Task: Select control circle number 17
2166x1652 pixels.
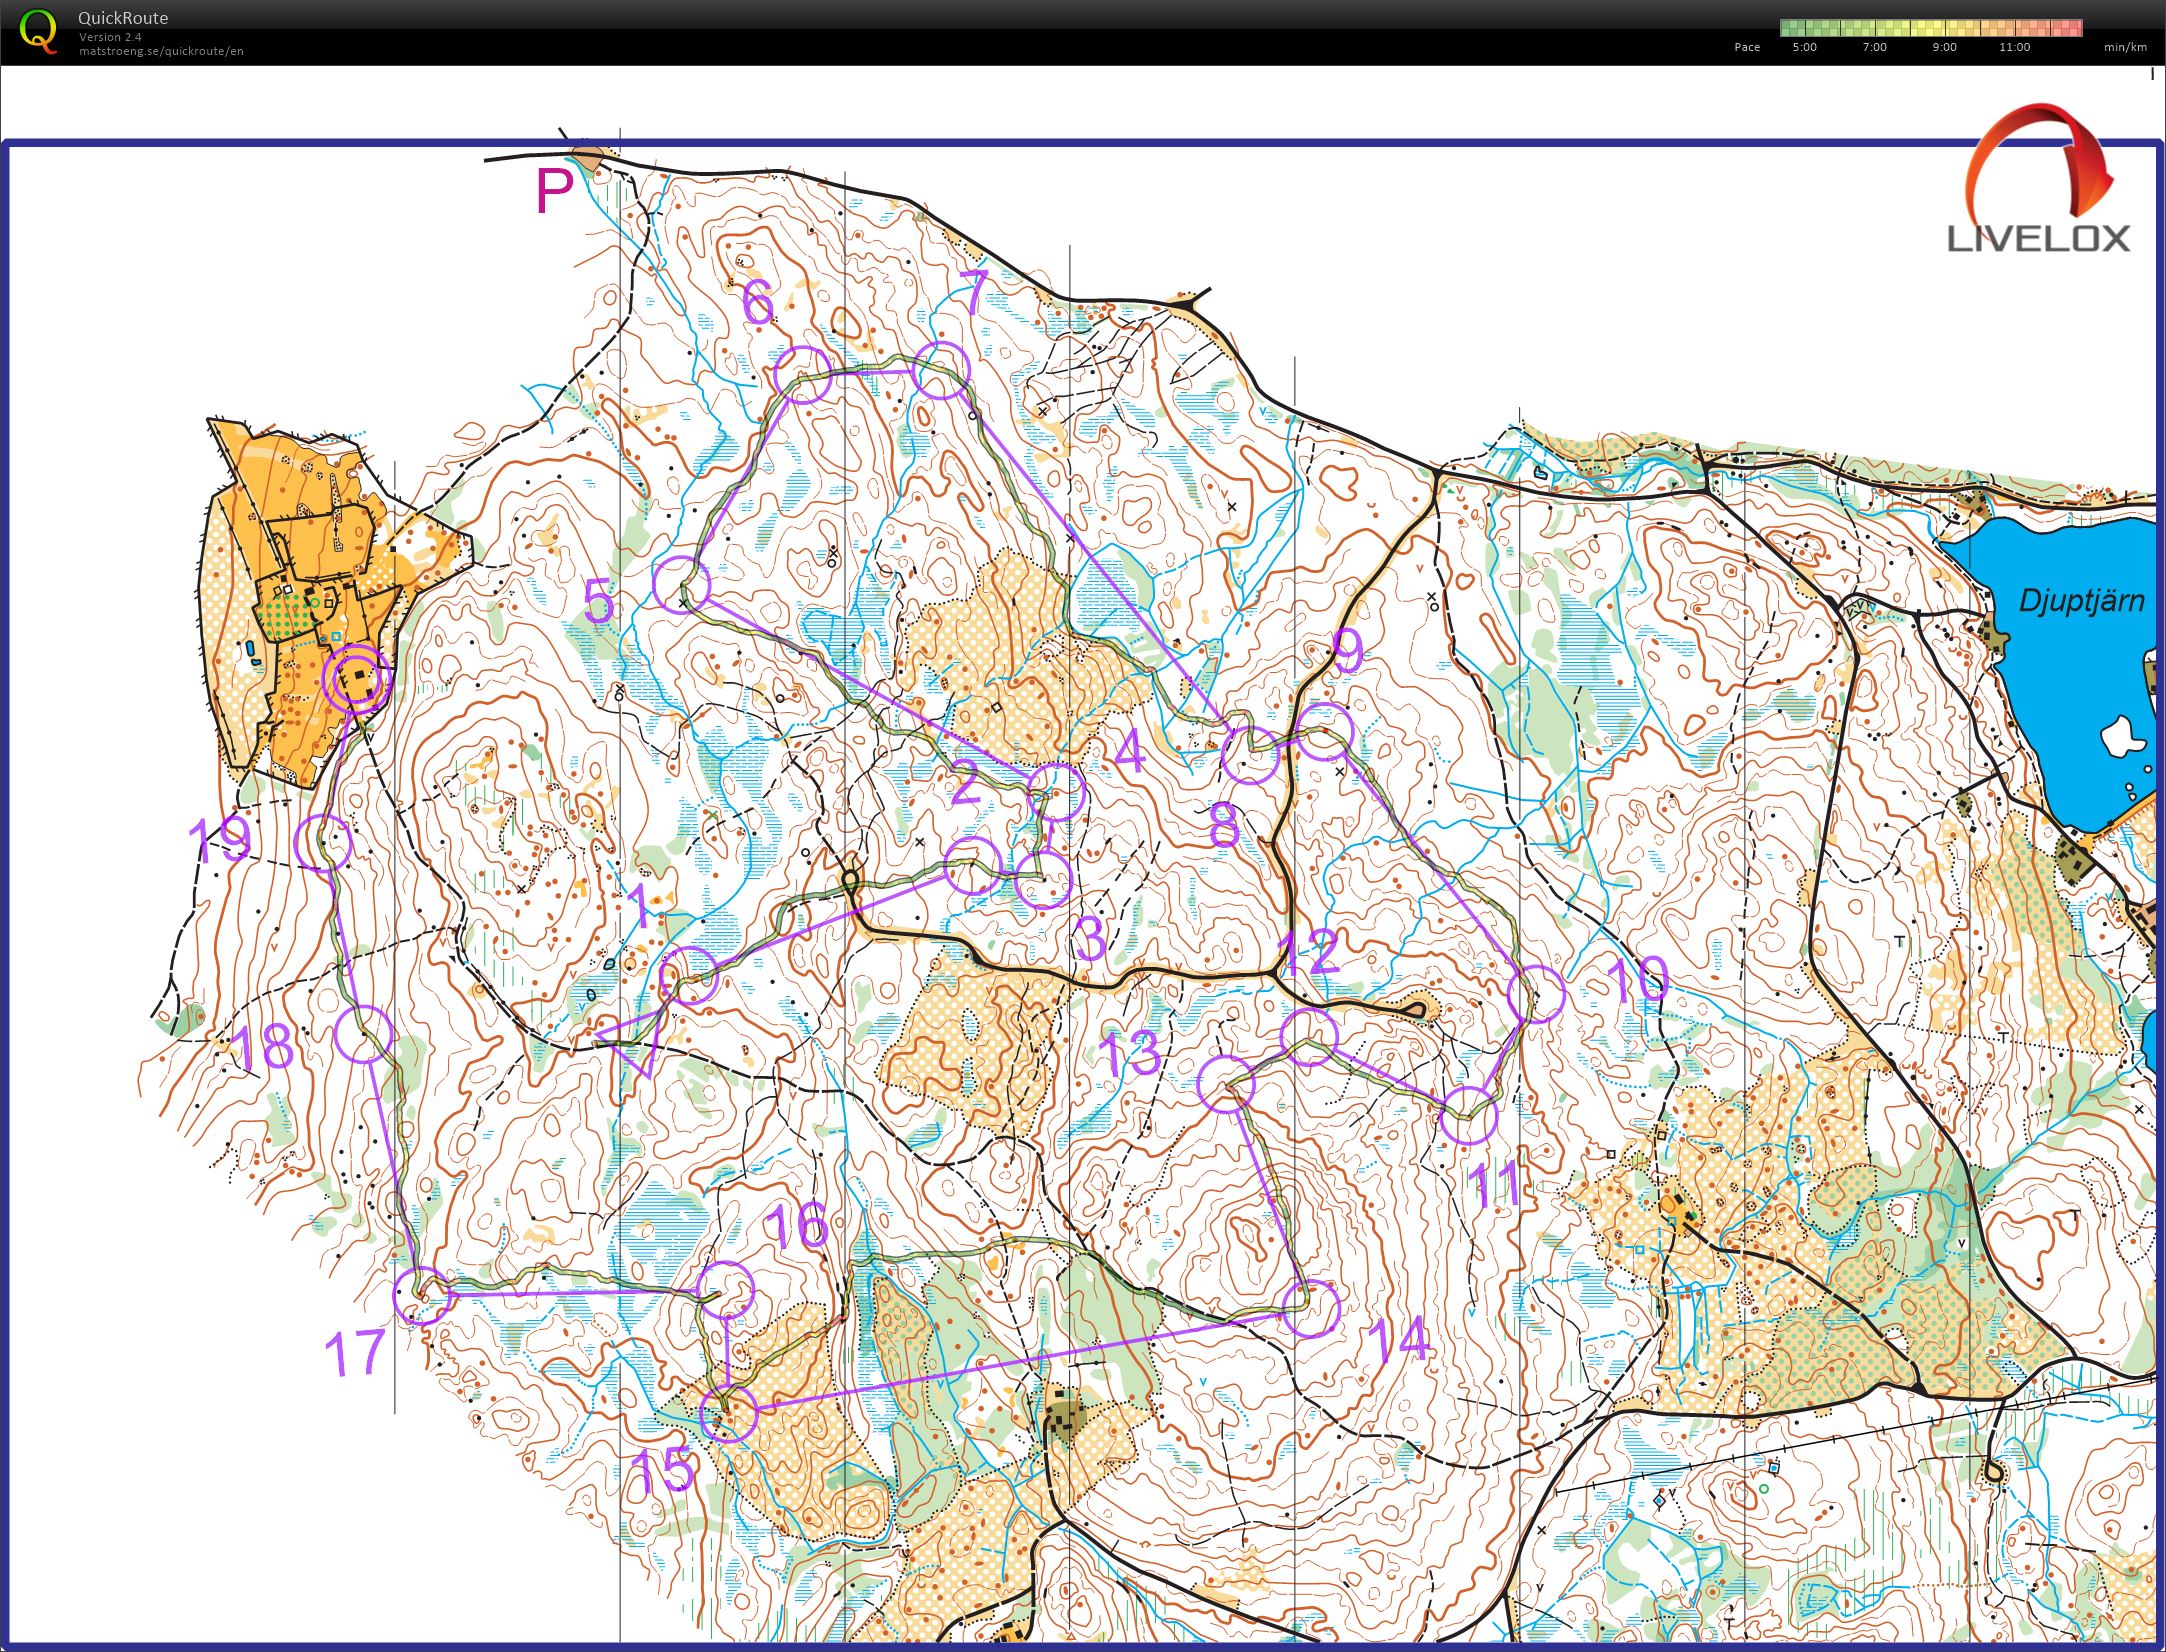Action: click(422, 1295)
